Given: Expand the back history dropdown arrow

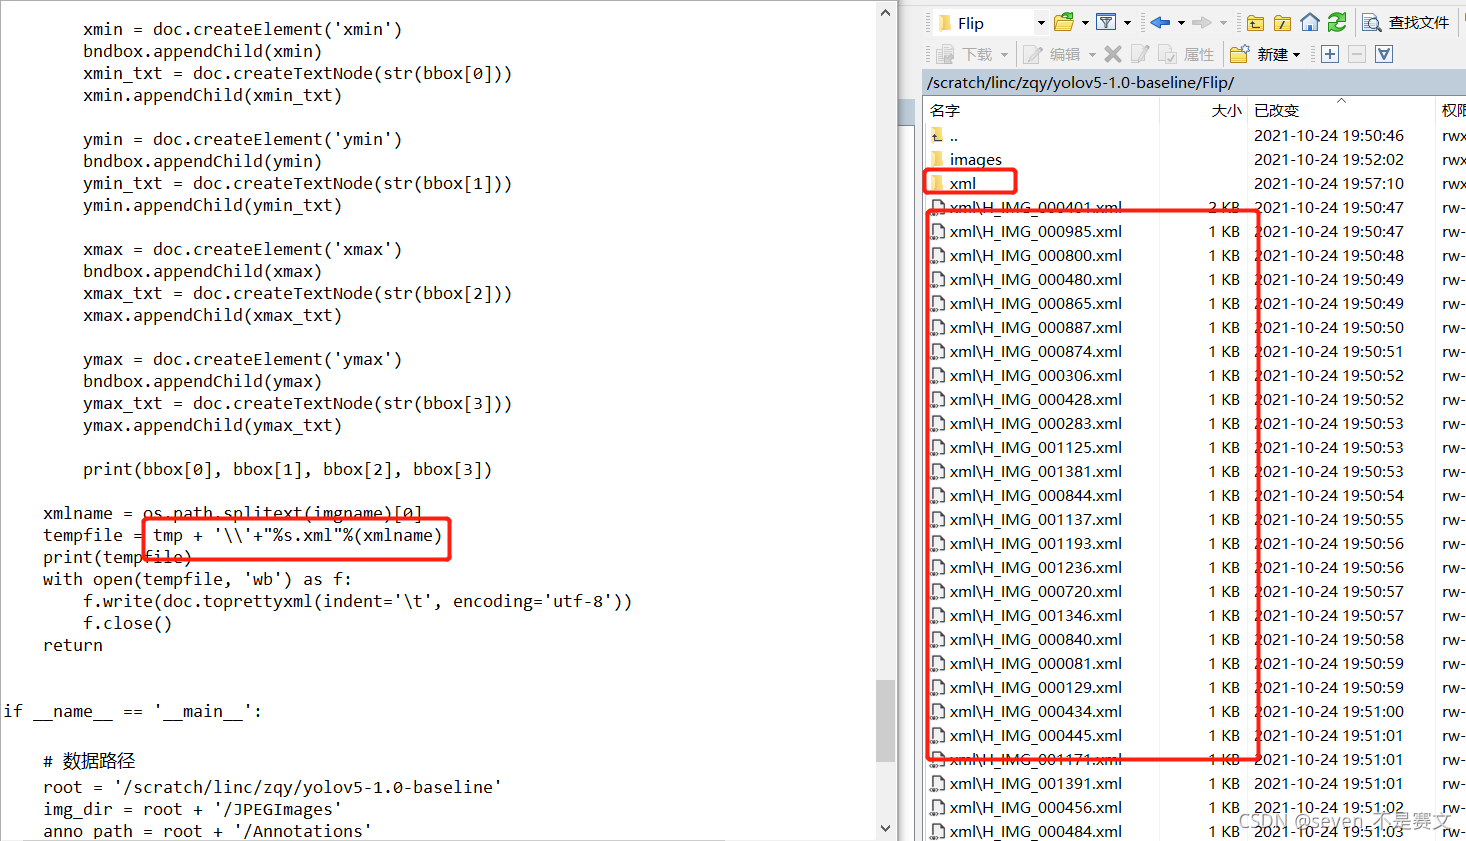Looking at the screenshot, I should pyautogui.click(x=1181, y=22).
